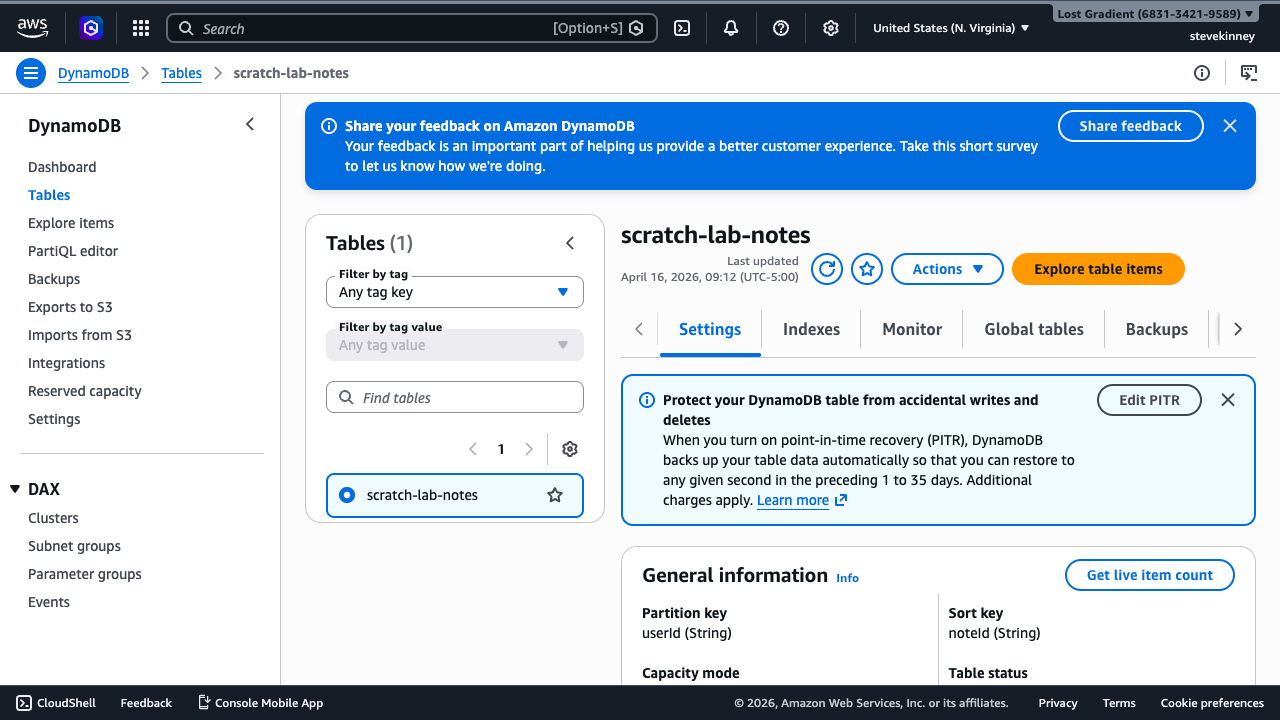Open the notifications bell
The width and height of the screenshot is (1280, 720).
(x=731, y=28)
